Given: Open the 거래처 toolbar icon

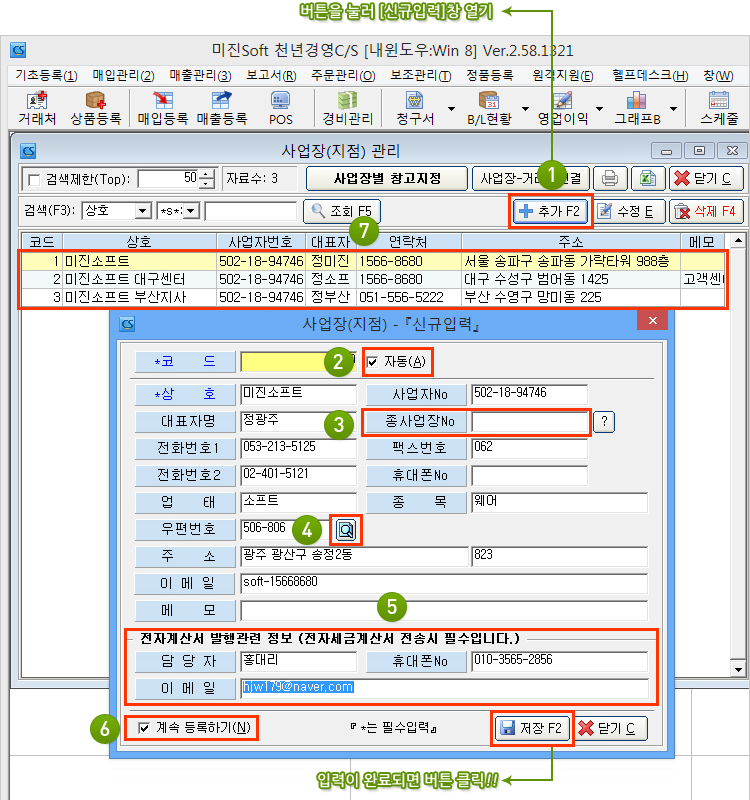Looking at the screenshot, I should coord(37,109).
